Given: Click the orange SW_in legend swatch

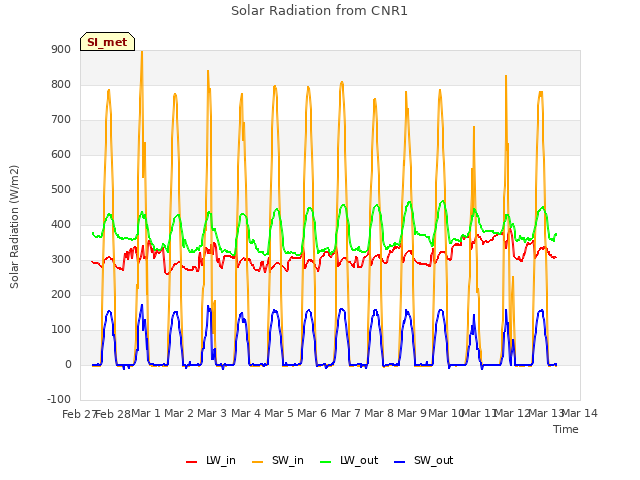Looking at the screenshot, I should 258,462.
